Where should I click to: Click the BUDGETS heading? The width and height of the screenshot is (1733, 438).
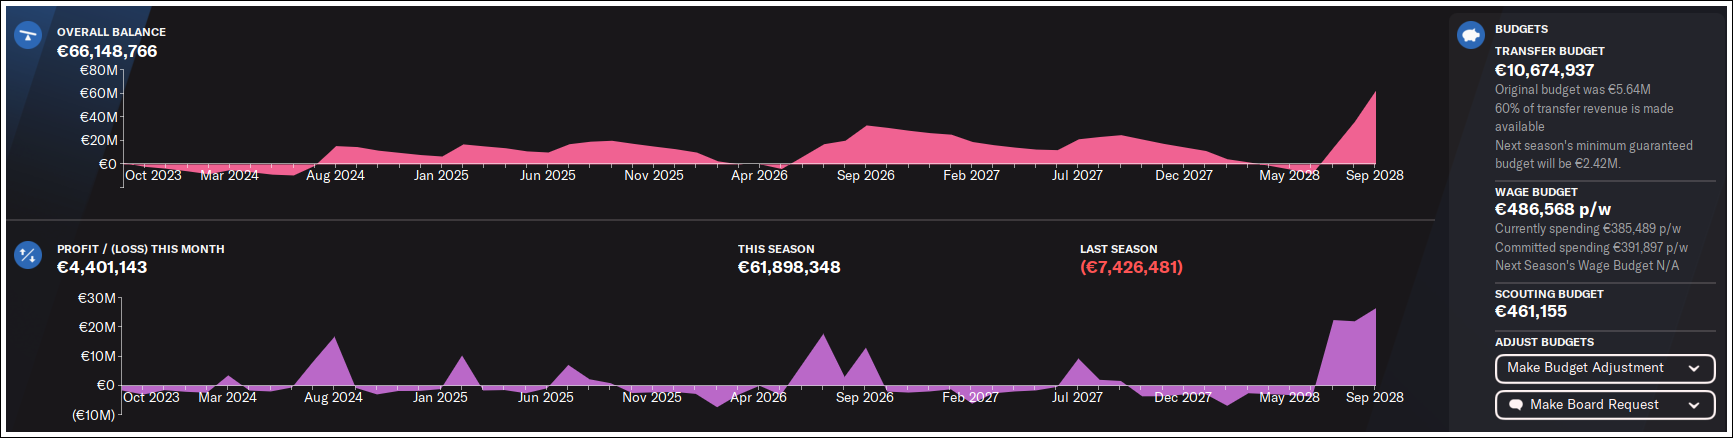(x=1521, y=29)
